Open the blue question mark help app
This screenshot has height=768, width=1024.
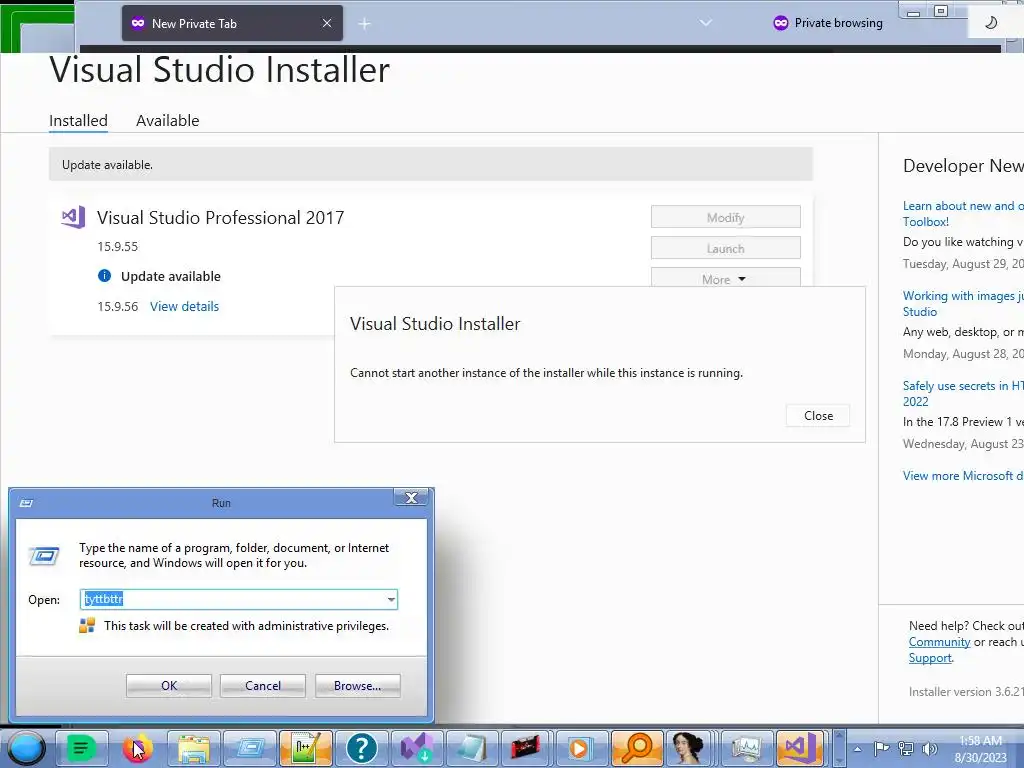pyautogui.click(x=361, y=748)
